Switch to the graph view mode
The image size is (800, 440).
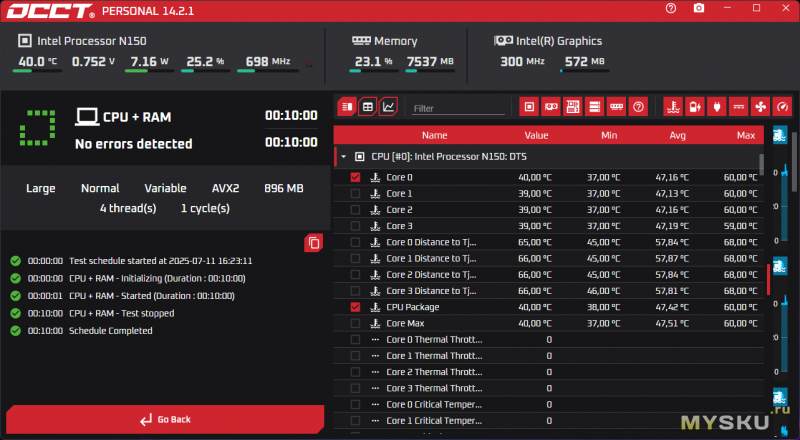point(388,107)
